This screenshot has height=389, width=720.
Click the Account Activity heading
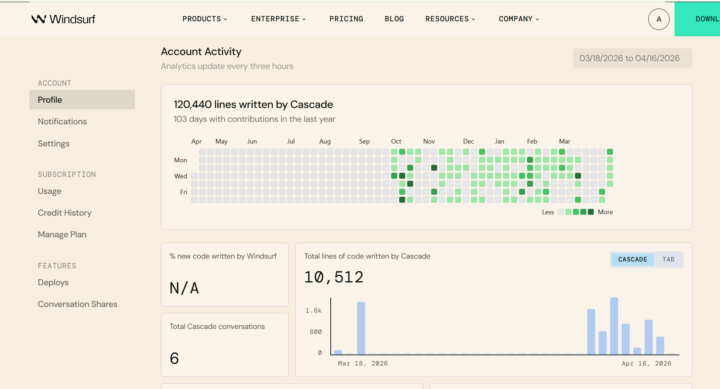[201, 51]
